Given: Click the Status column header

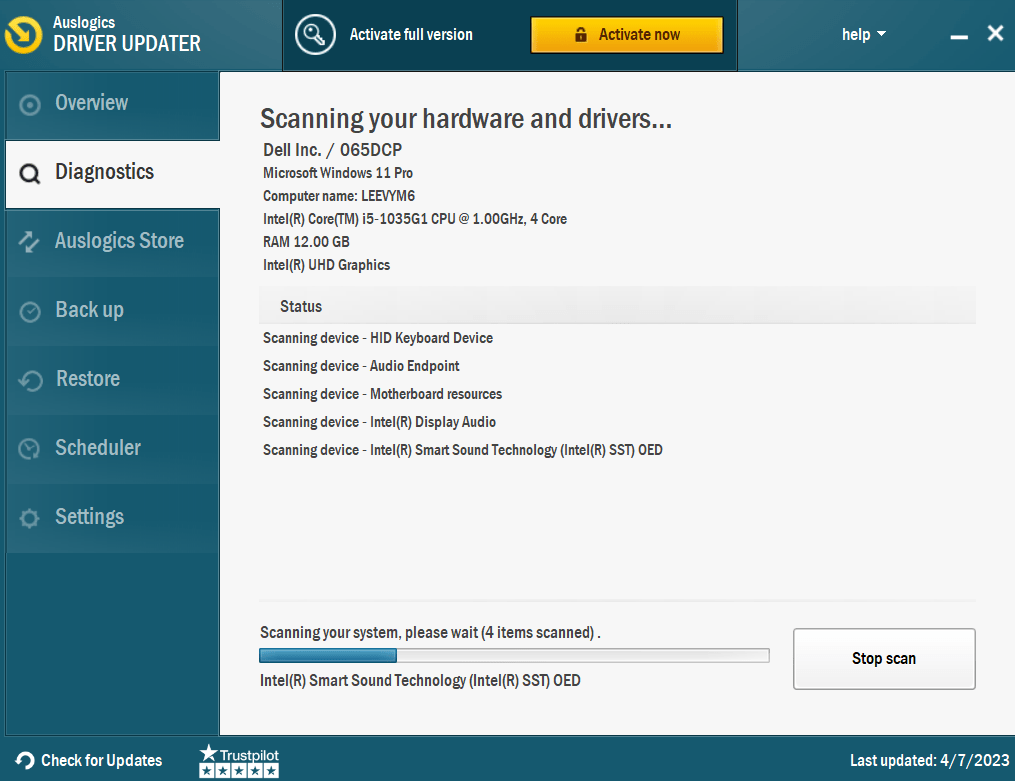Looking at the screenshot, I should tap(301, 306).
